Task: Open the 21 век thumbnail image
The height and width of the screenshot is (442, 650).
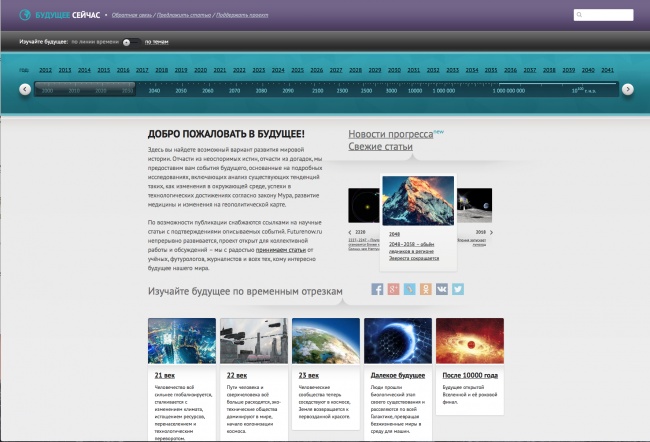Action: [180, 341]
